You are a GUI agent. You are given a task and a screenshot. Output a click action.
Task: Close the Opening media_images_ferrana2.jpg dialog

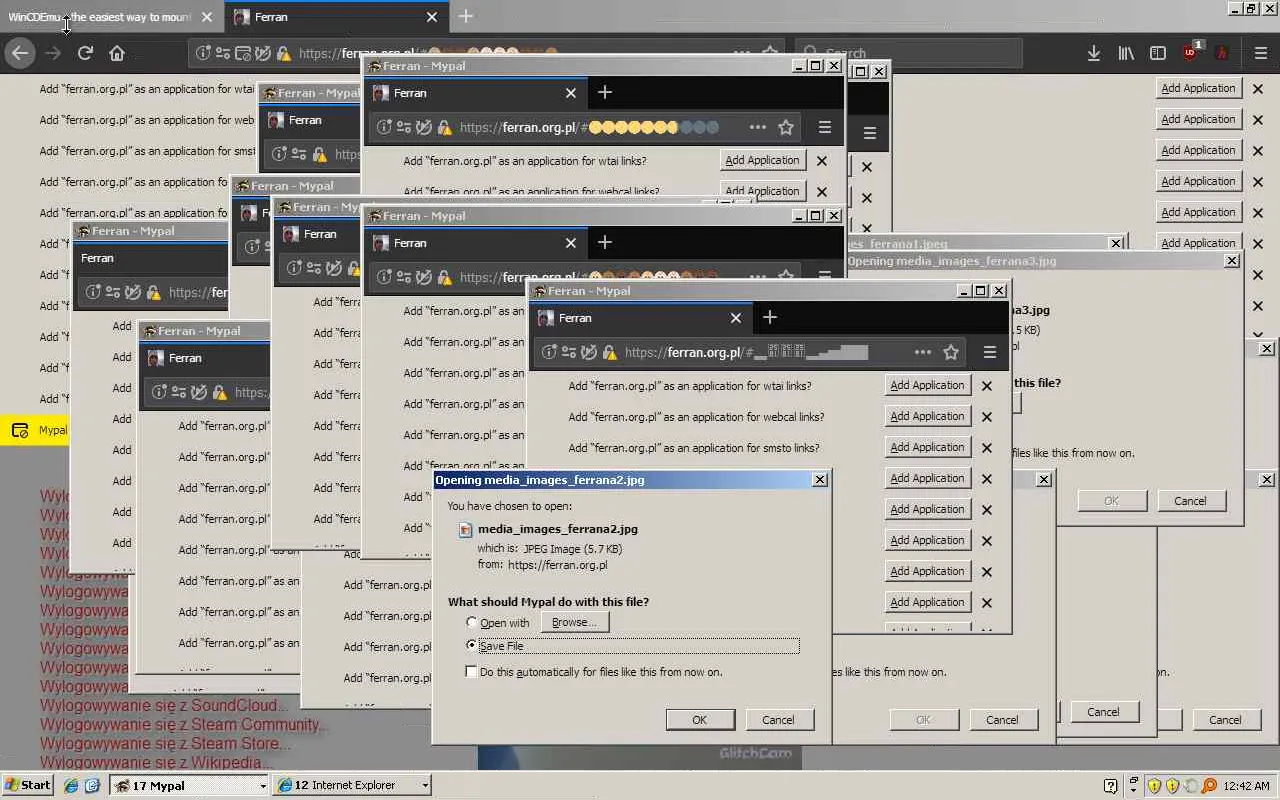coord(820,480)
